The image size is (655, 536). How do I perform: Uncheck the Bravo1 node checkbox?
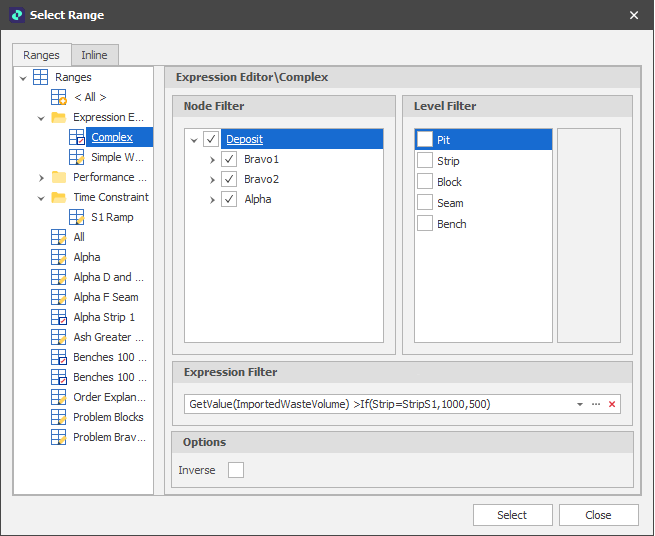coord(229,160)
